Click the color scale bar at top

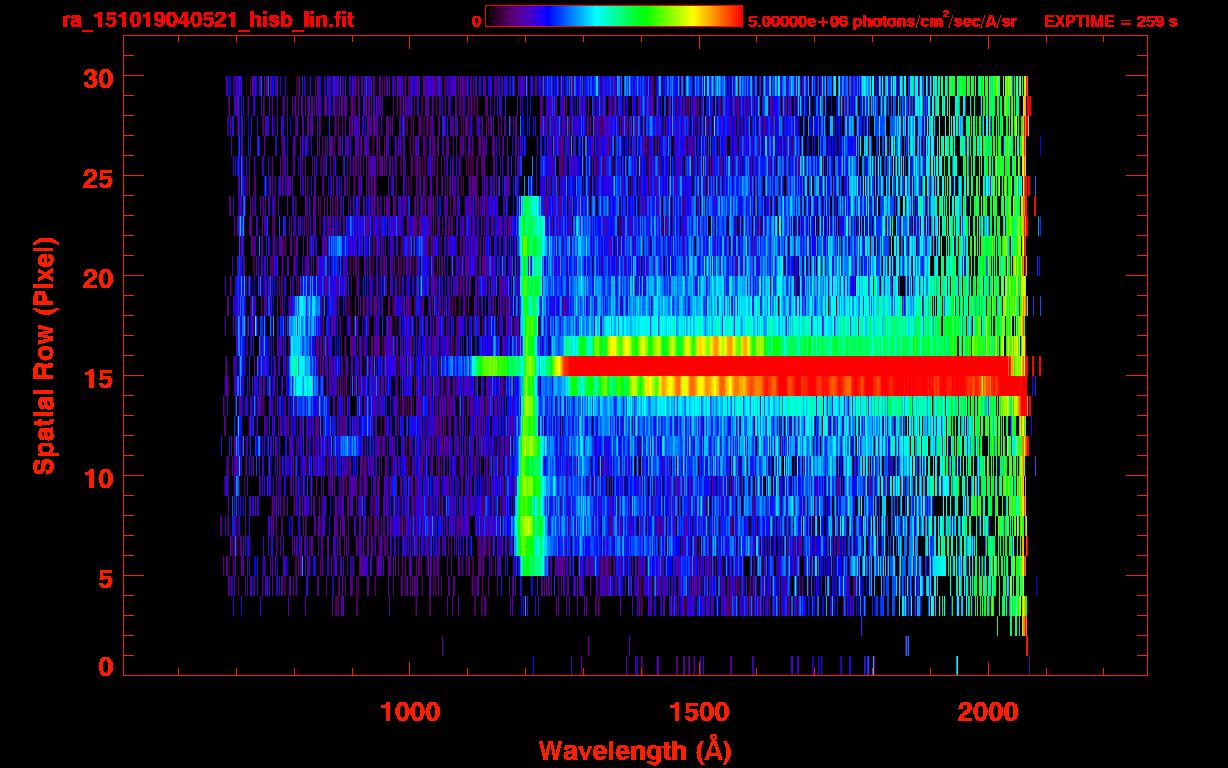pyautogui.click(x=614, y=17)
